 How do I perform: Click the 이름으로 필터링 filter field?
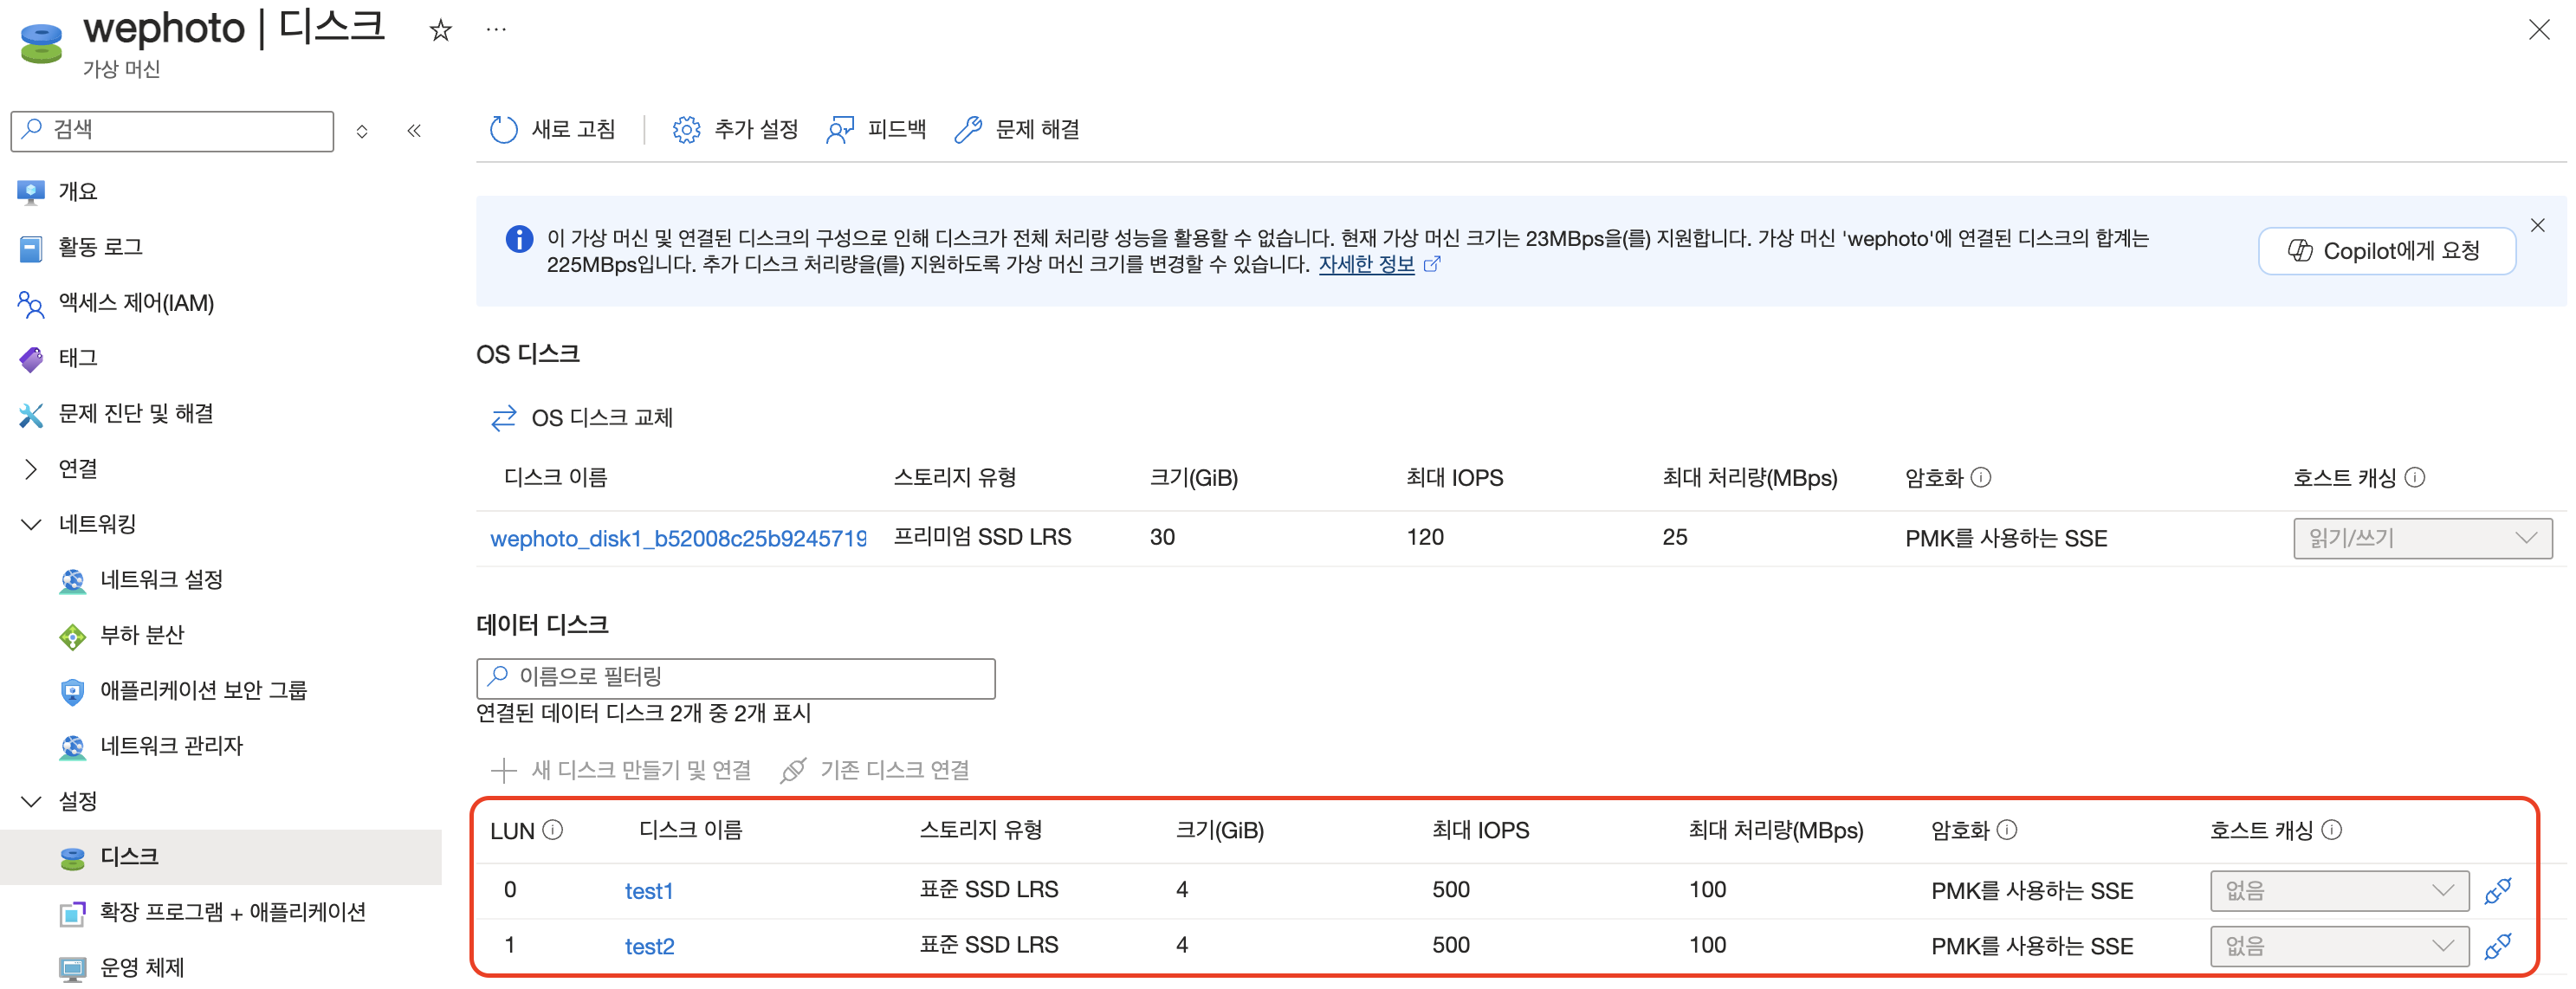(x=735, y=677)
